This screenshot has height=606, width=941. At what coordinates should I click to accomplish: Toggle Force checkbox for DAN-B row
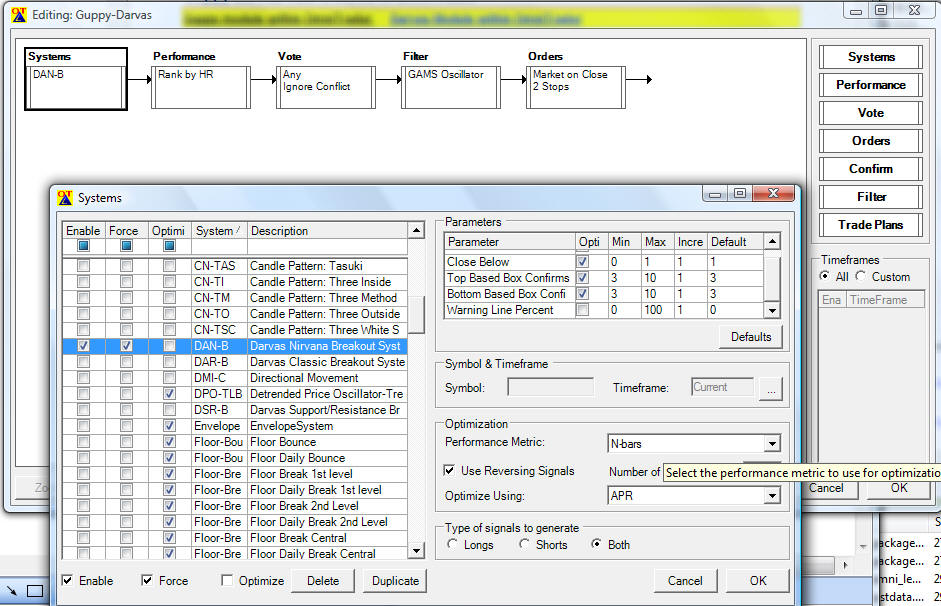coord(126,346)
